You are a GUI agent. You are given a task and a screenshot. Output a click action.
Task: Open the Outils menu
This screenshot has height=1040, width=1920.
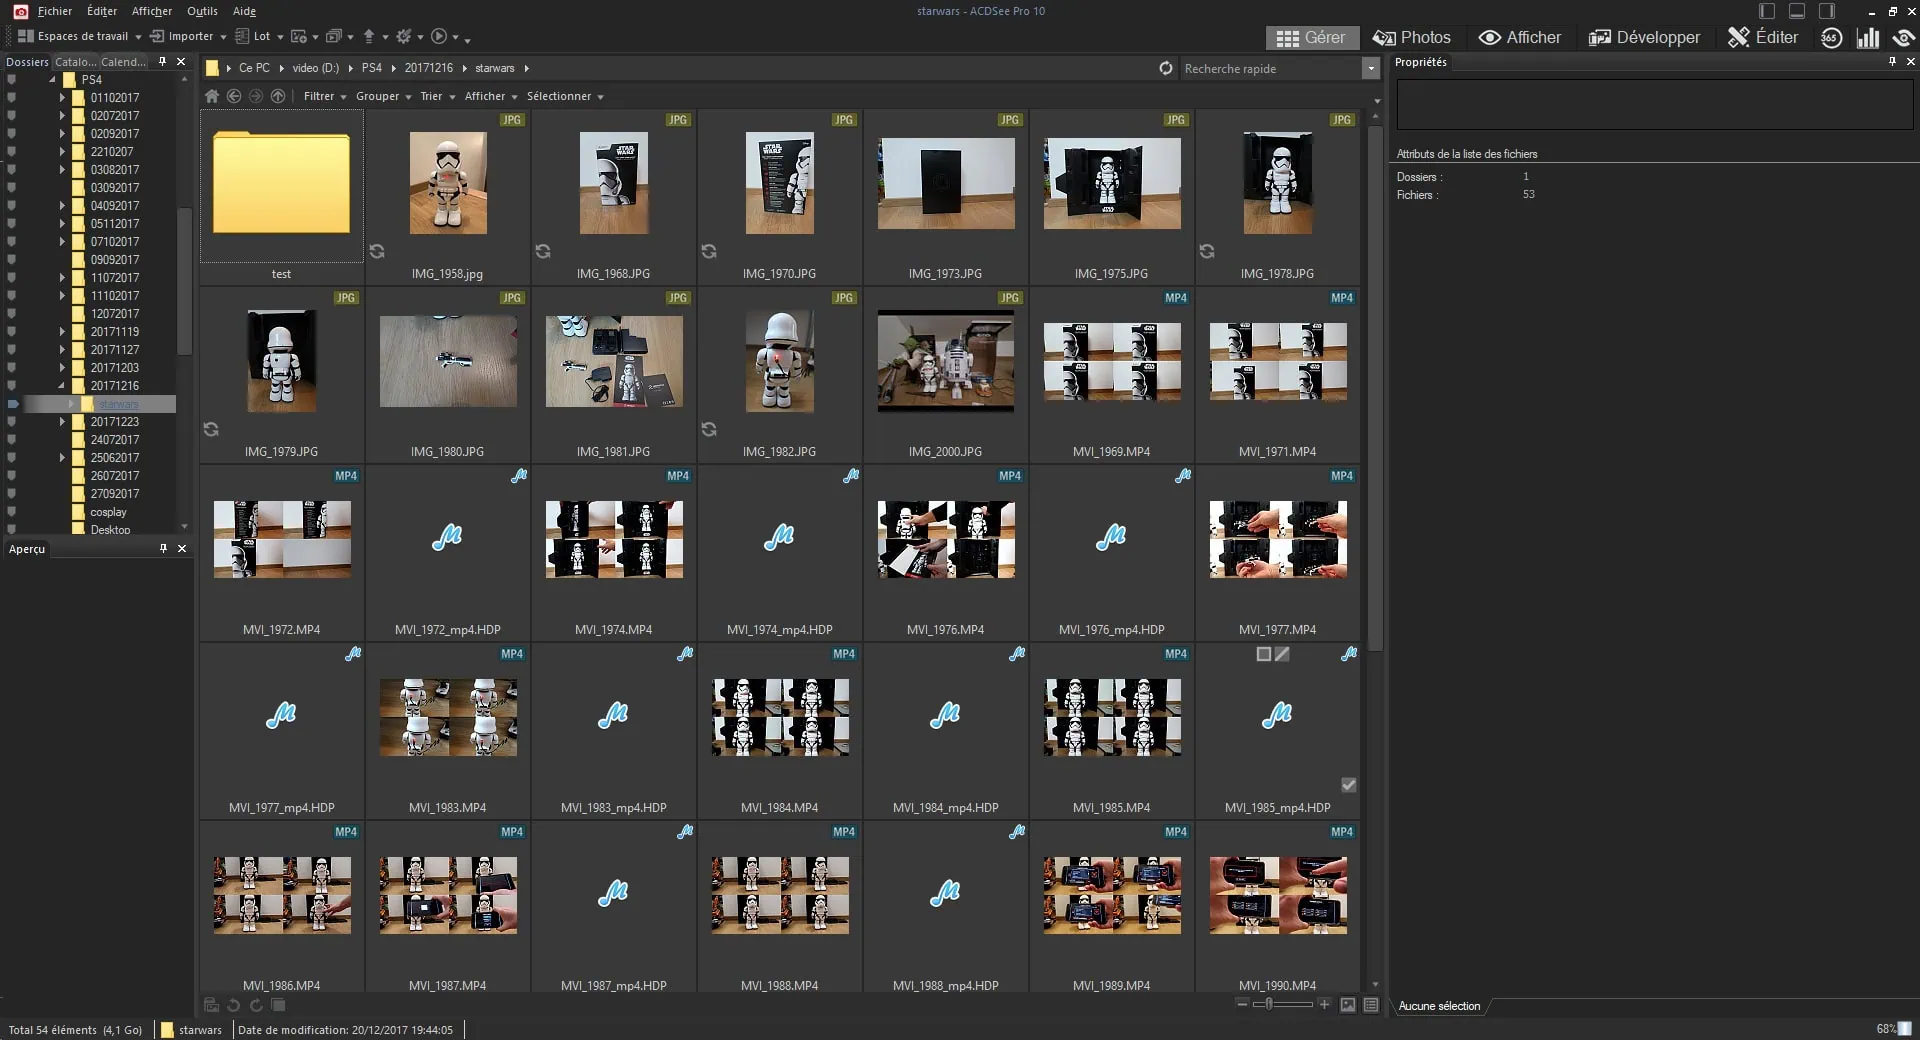pos(202,11)
